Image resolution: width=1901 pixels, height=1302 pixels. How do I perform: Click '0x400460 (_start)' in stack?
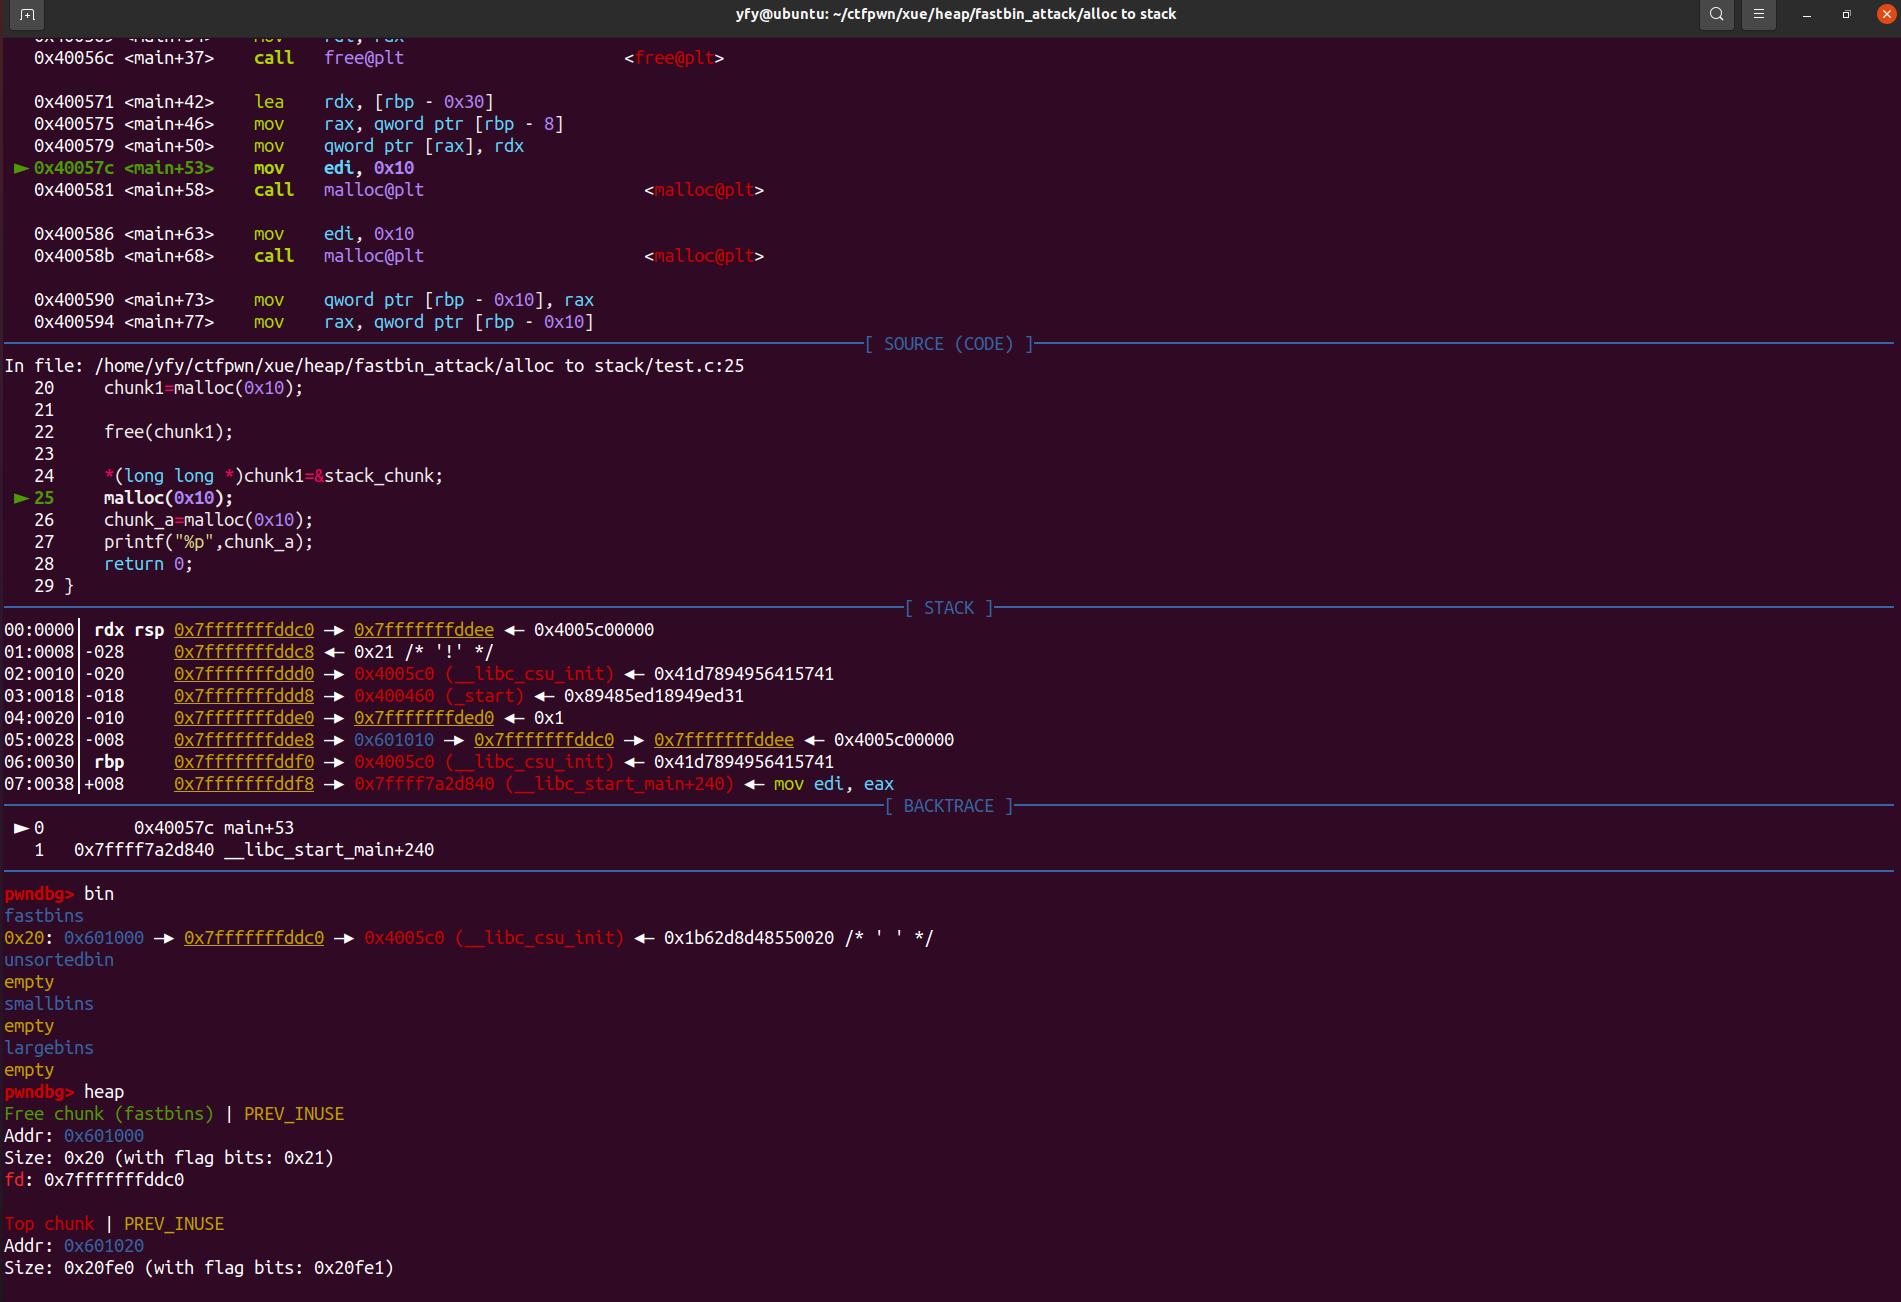(x=439, y=696)
